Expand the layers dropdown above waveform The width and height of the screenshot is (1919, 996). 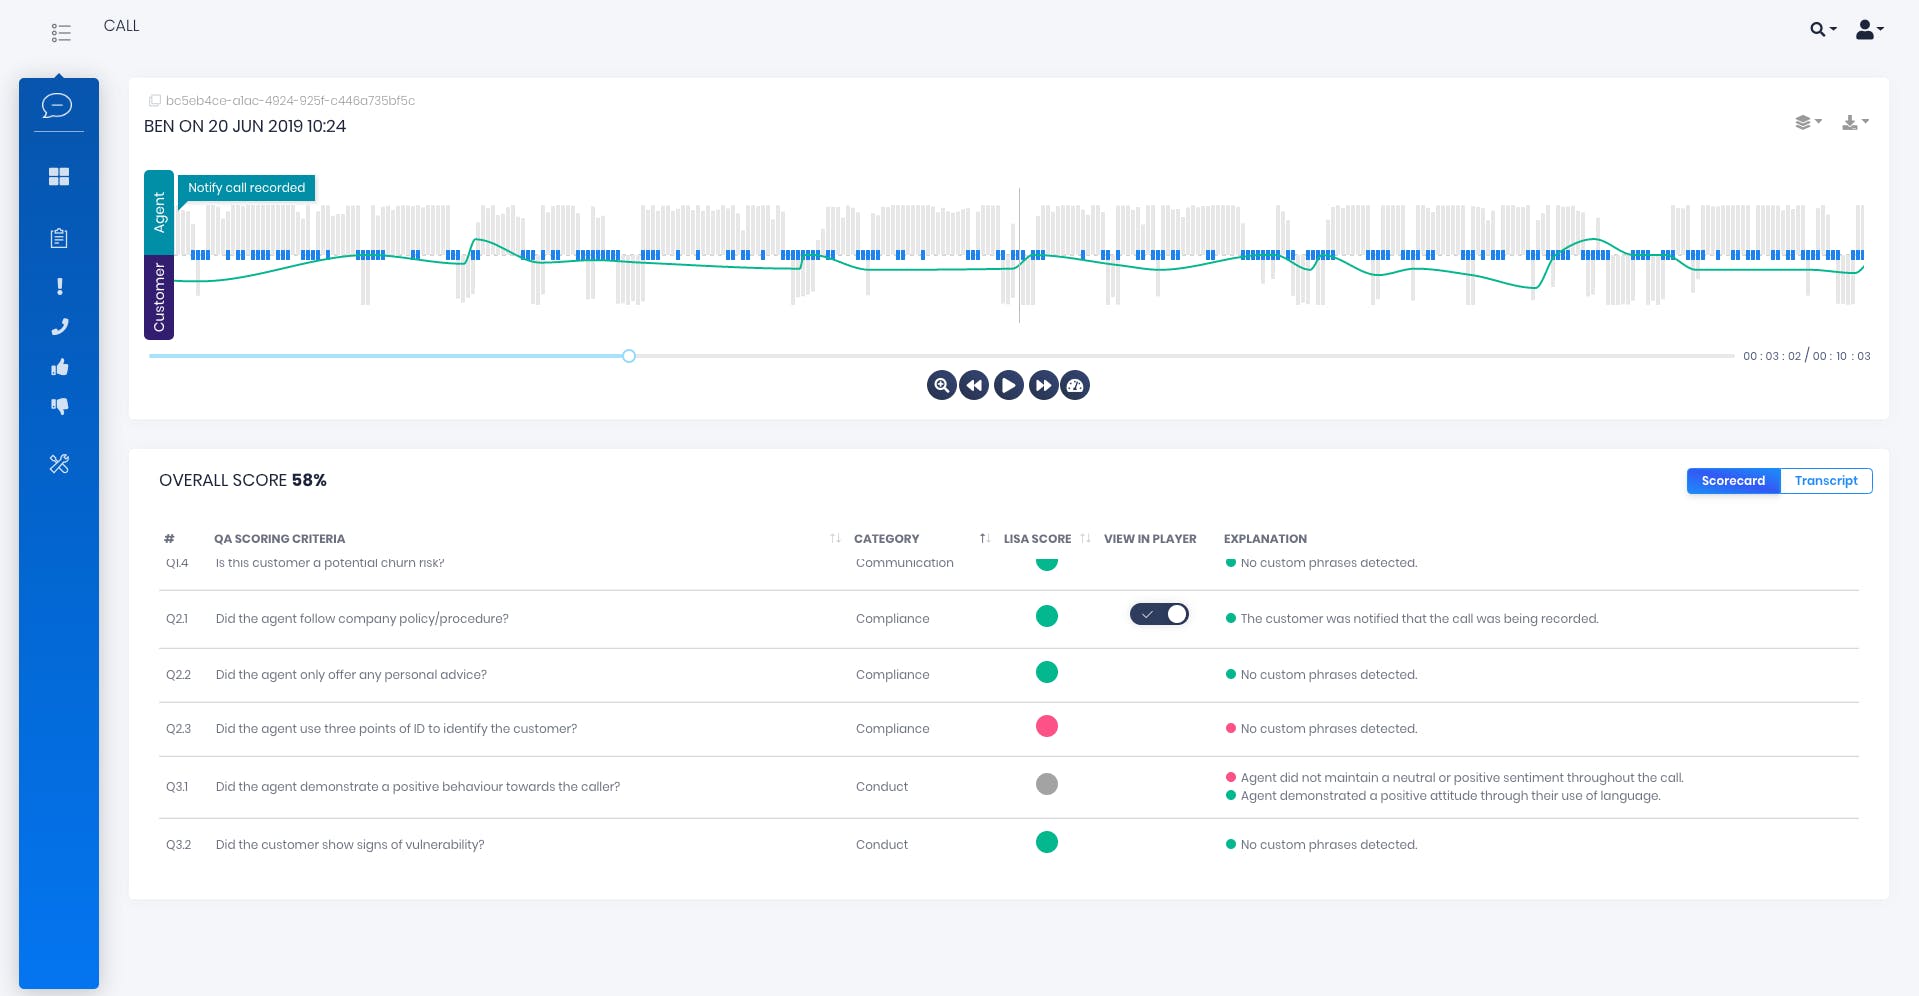click(1808, 122)
